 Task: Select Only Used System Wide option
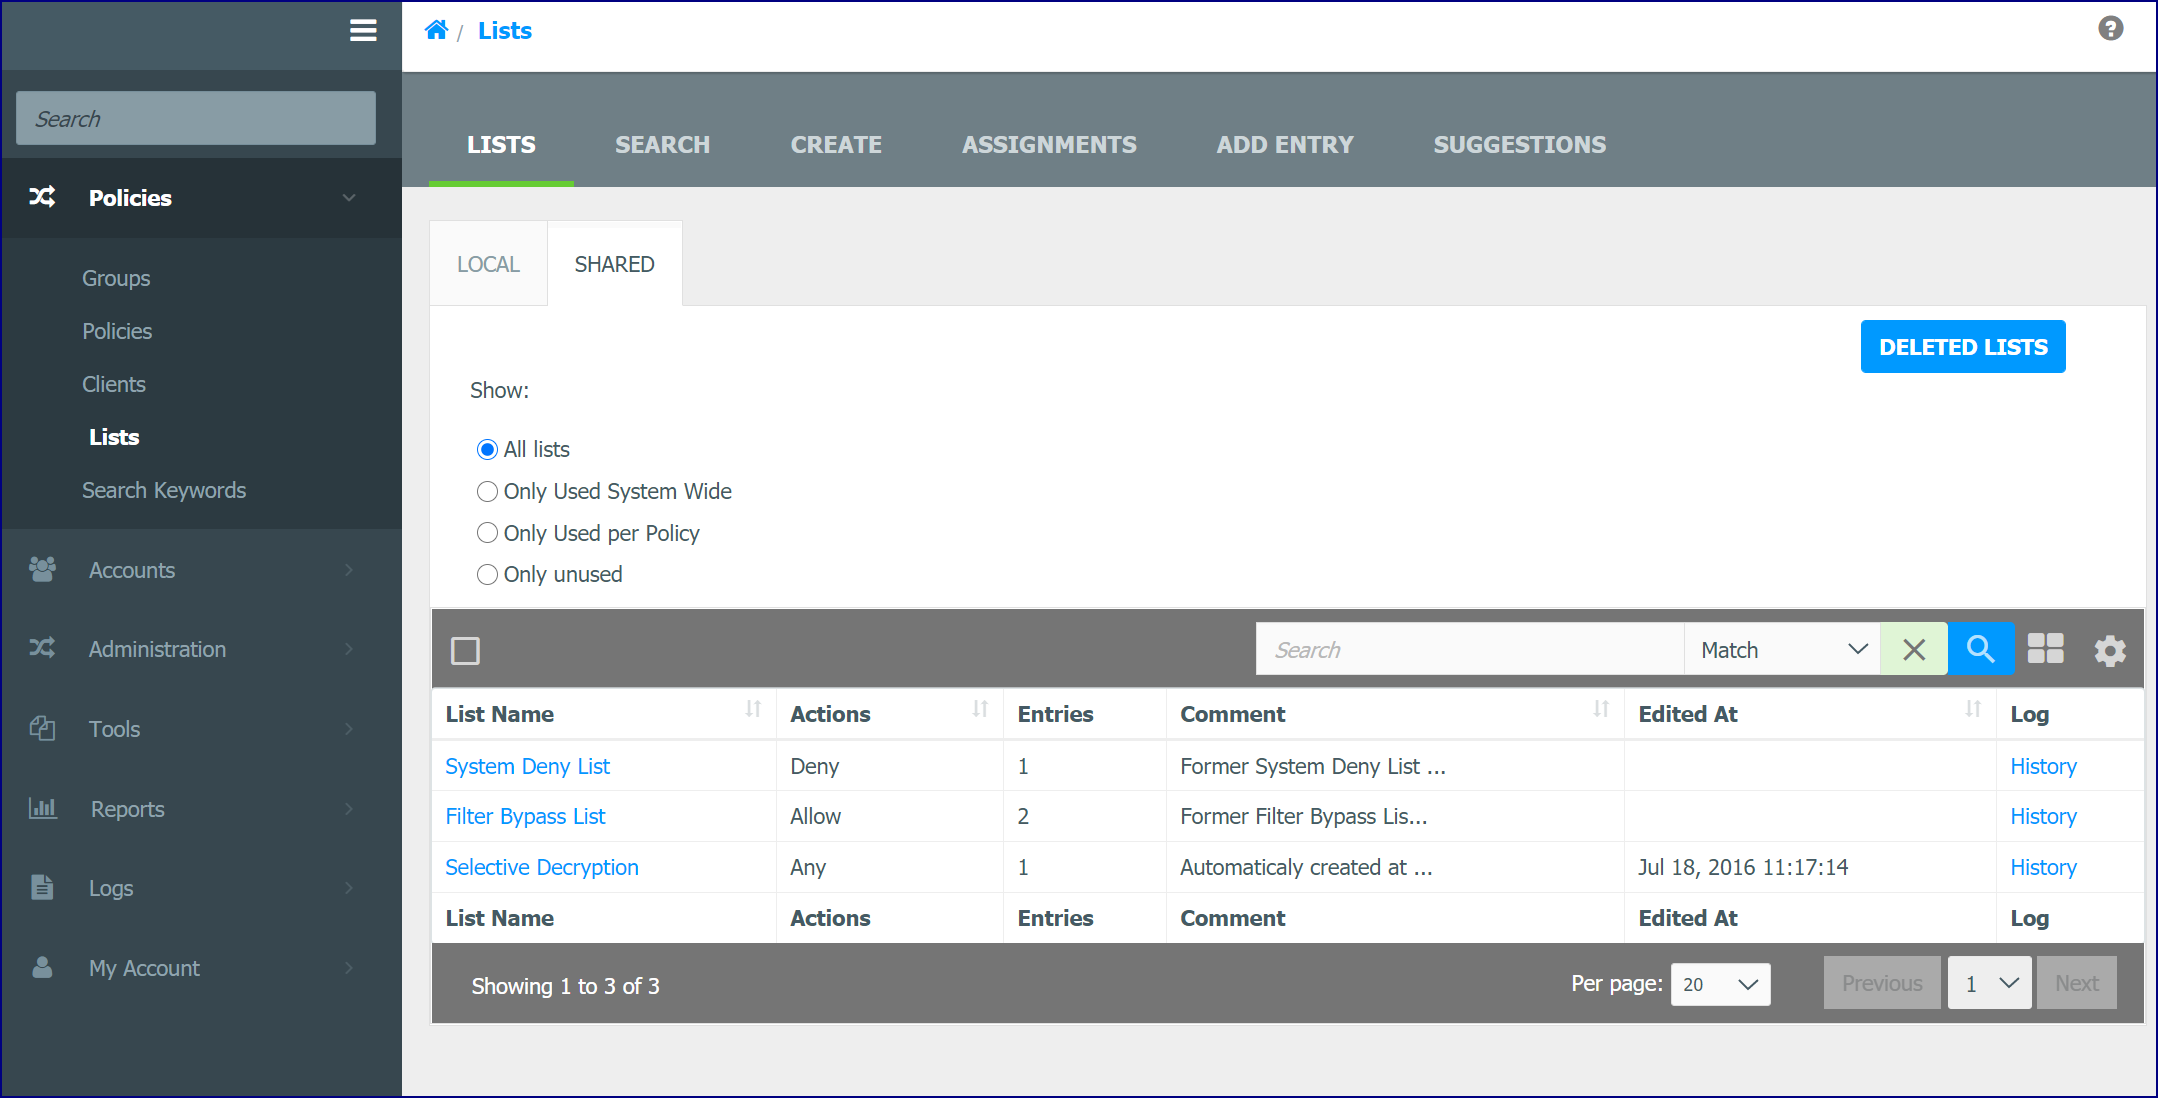tap(487, 492)
